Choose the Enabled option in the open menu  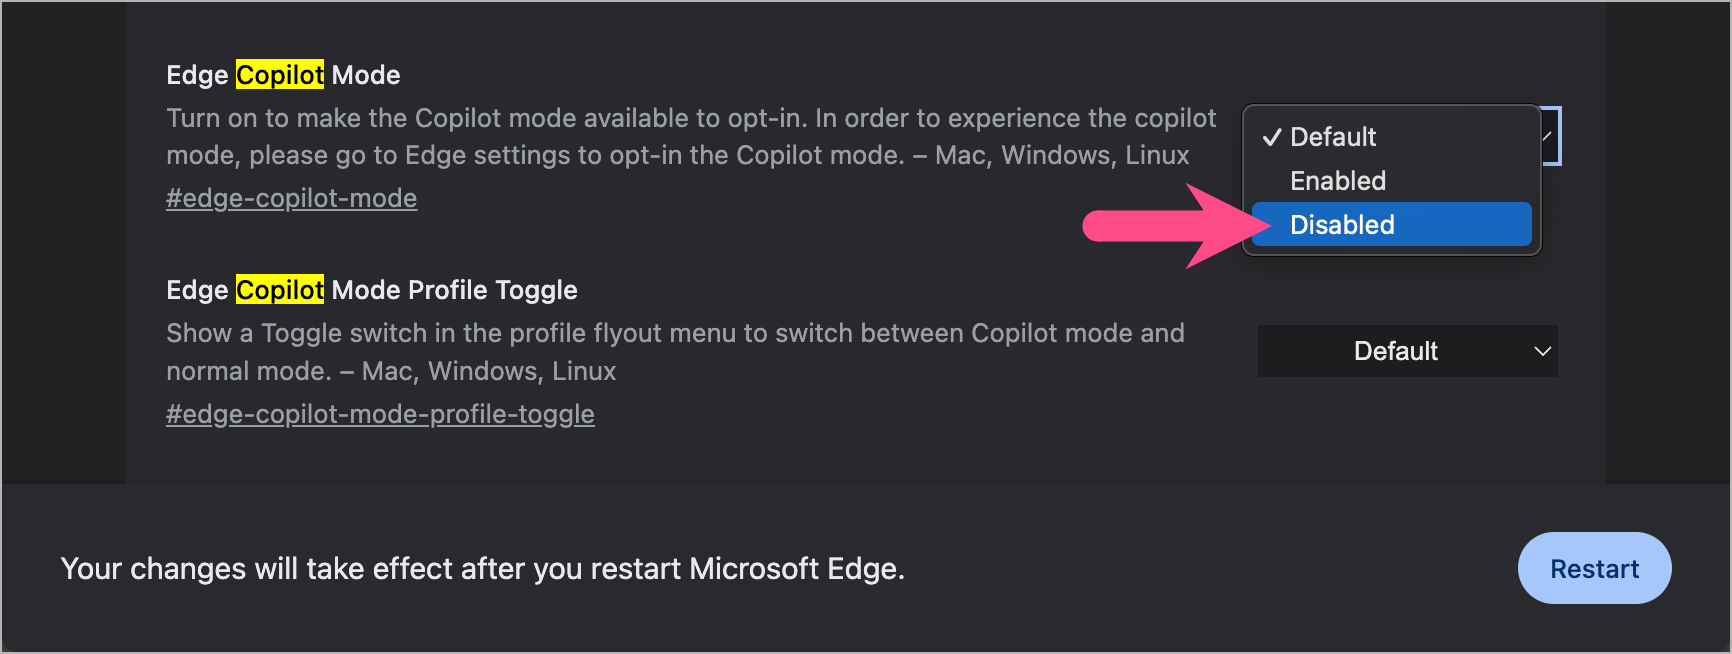pos(1338,181)
